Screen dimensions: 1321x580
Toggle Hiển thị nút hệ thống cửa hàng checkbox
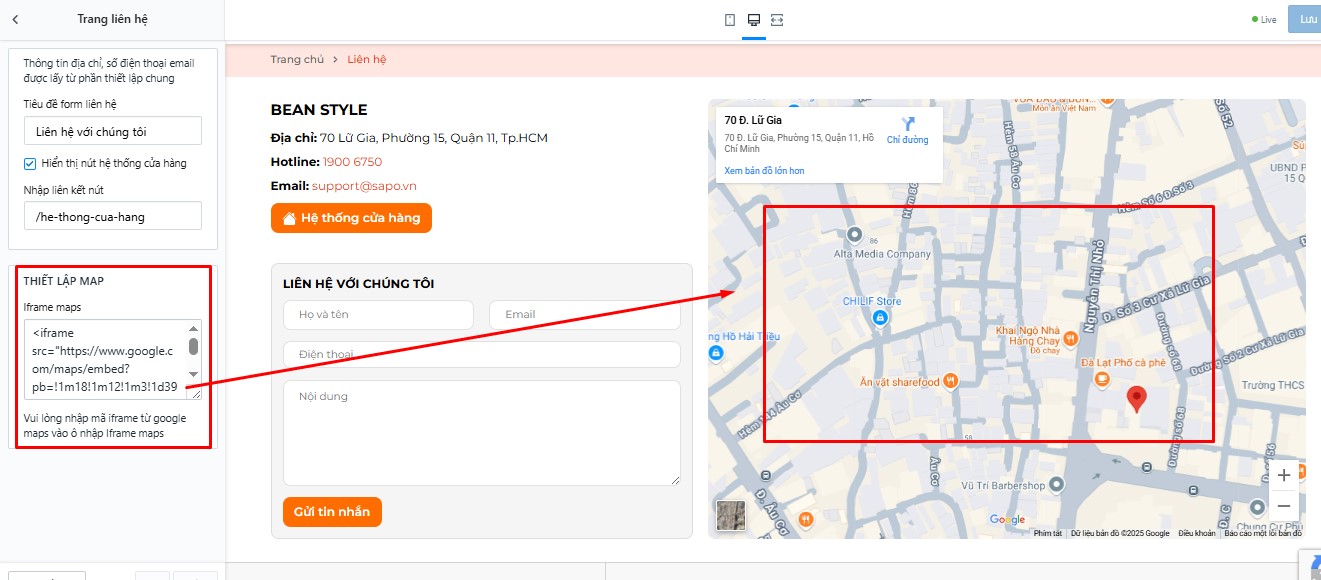30,163
